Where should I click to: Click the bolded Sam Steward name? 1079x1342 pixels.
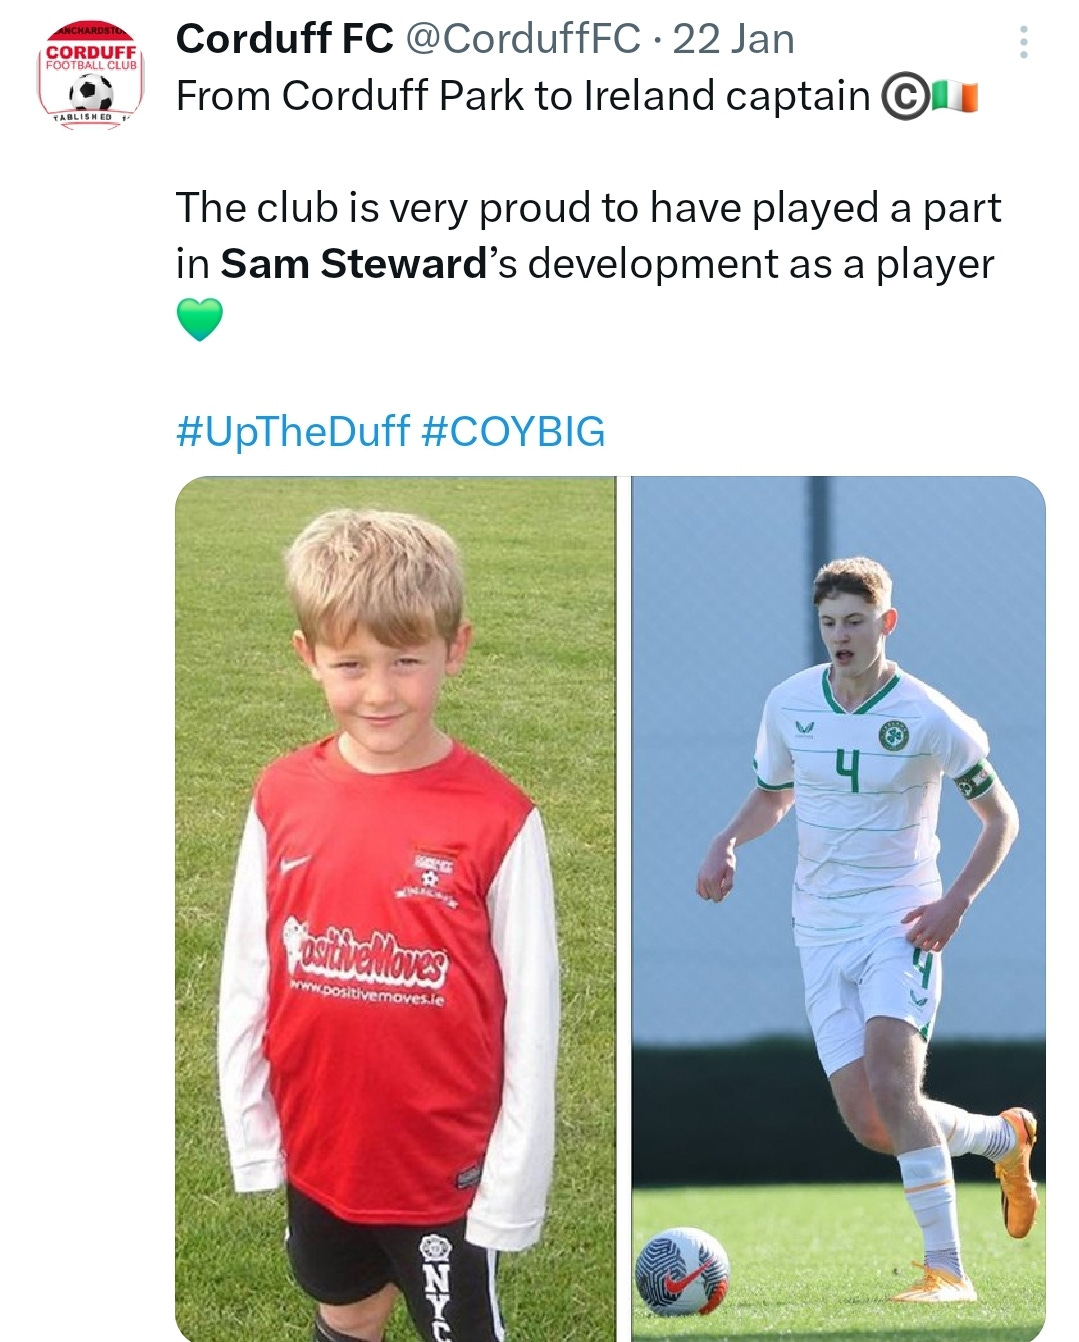[x=353, y=264]
